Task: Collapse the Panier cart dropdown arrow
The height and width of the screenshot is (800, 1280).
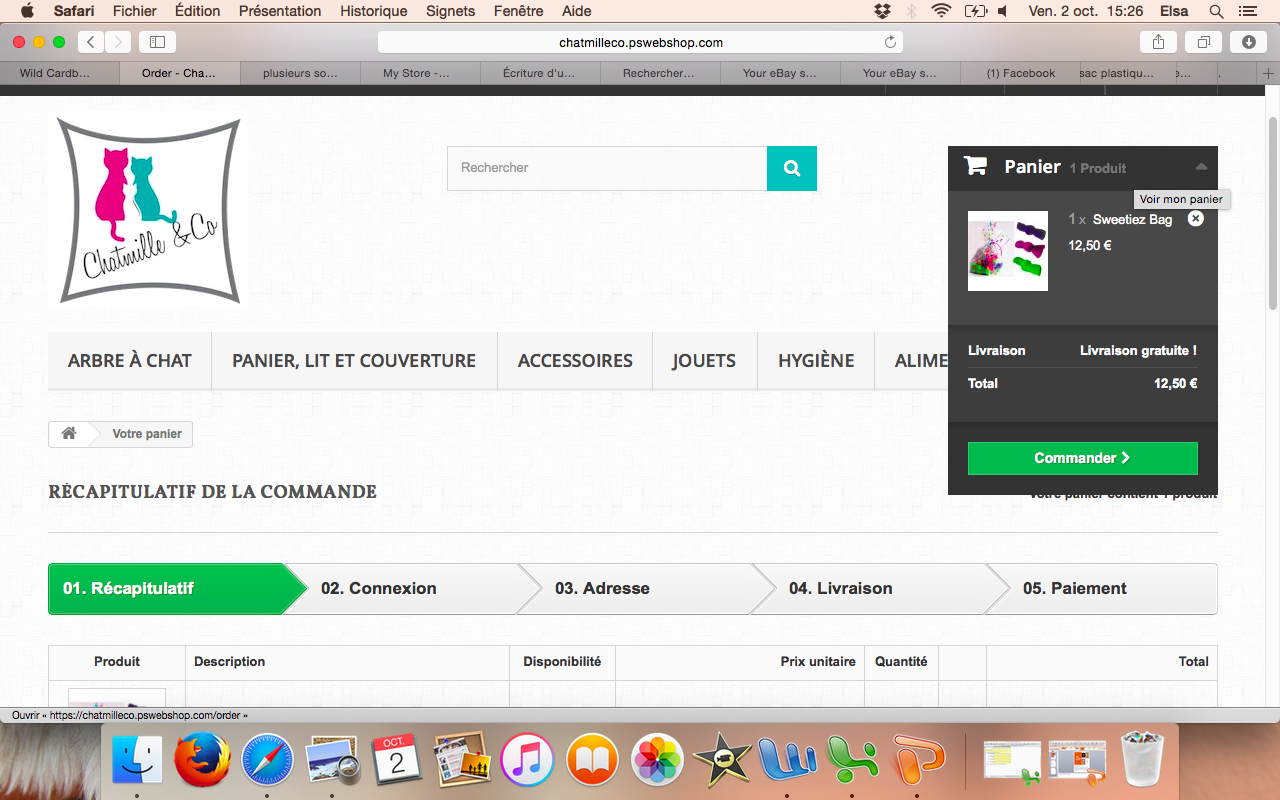Action: 1201,167
